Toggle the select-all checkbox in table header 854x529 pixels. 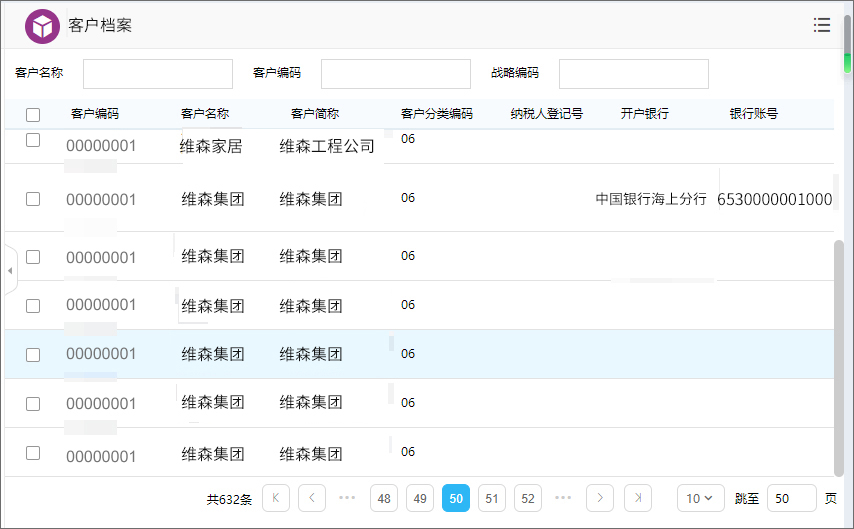coord(33,115)
